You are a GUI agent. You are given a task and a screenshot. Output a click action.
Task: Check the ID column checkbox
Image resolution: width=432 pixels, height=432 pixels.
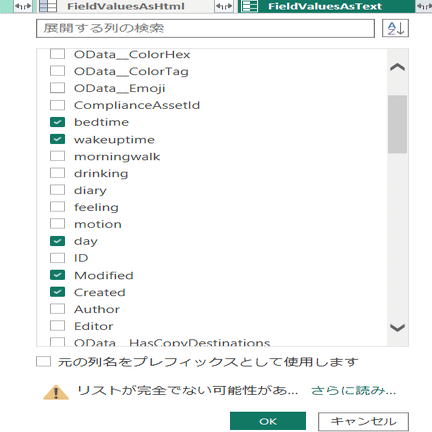[57, 258]
